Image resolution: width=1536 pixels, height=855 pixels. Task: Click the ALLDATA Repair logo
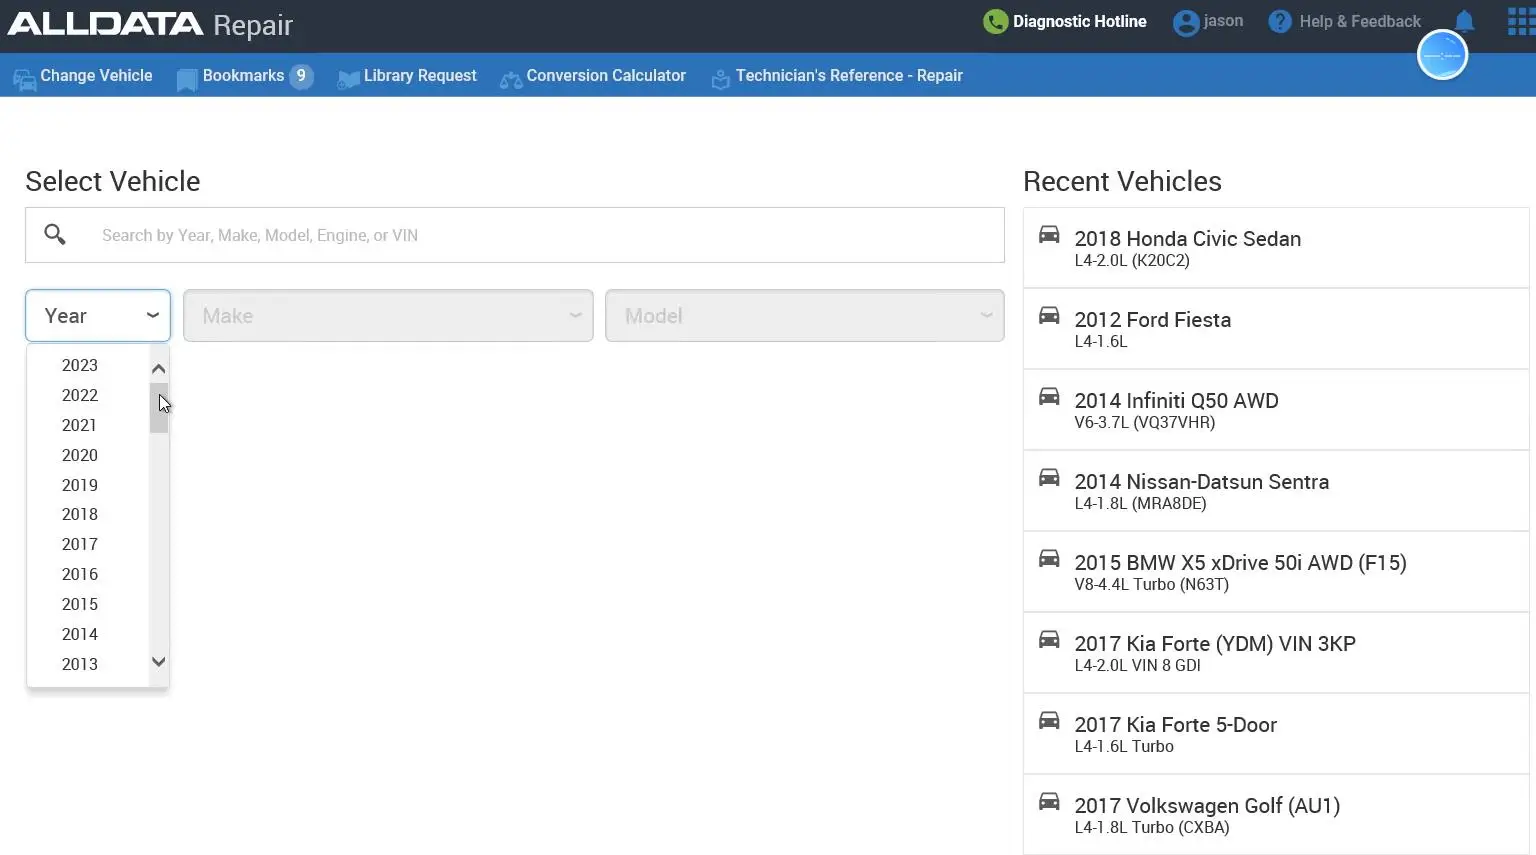pyautogui.click(x=150, y=24)
